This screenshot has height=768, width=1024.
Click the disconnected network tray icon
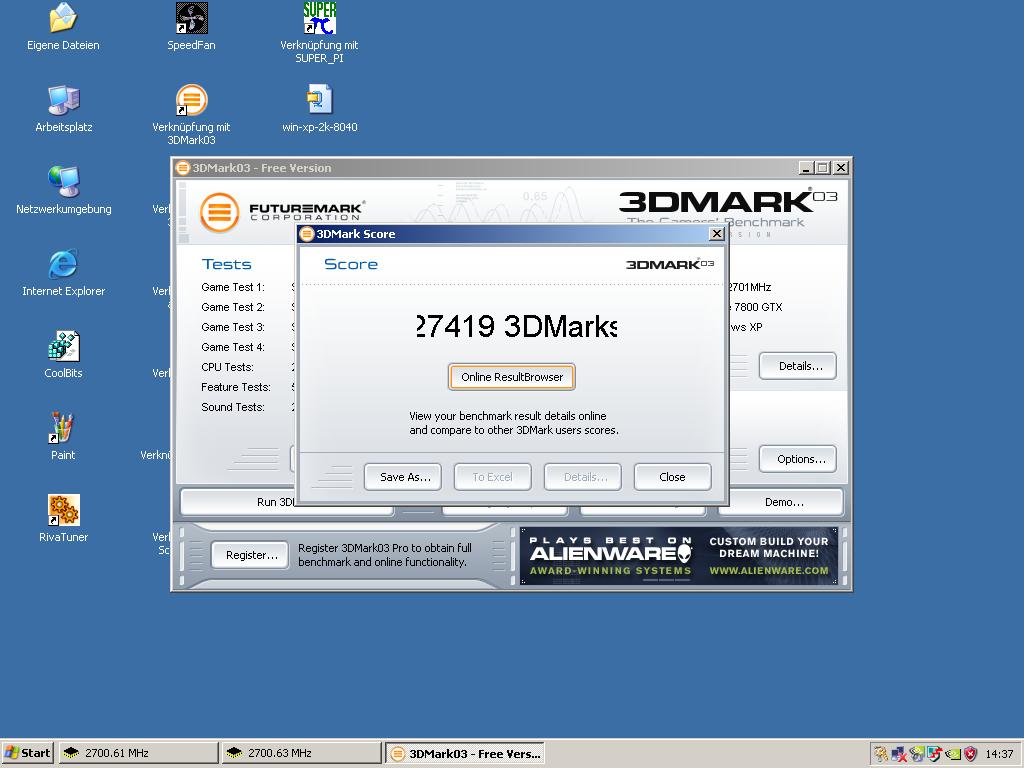click(x=899, y=754)
